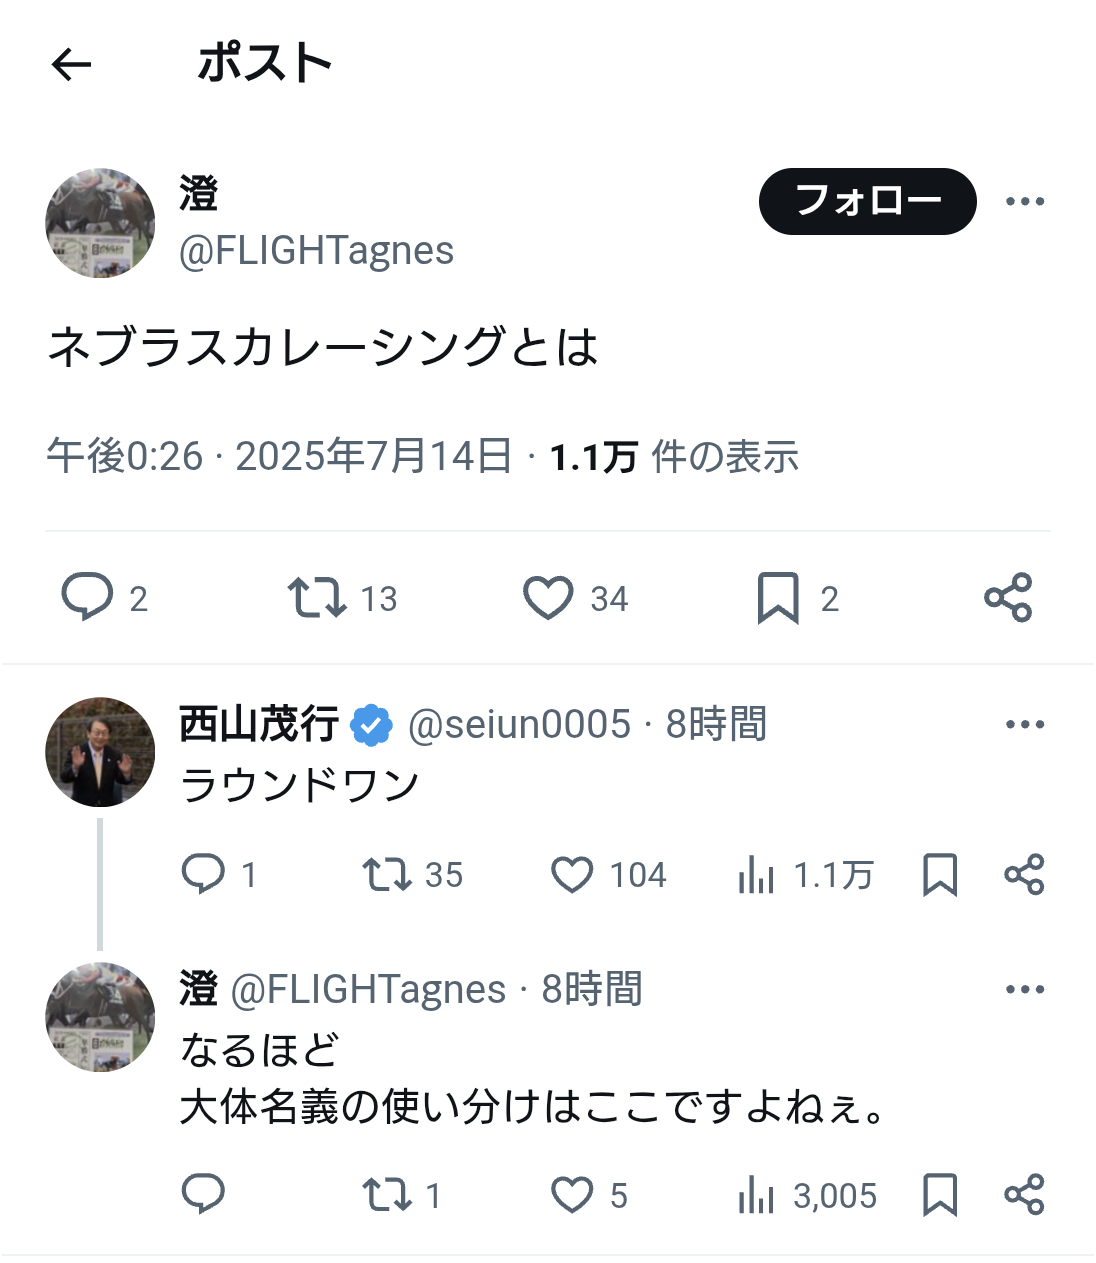The width and height of the screenshot is (1096, 1263).
Task: Open more options on the main post
Action: 1025,201
